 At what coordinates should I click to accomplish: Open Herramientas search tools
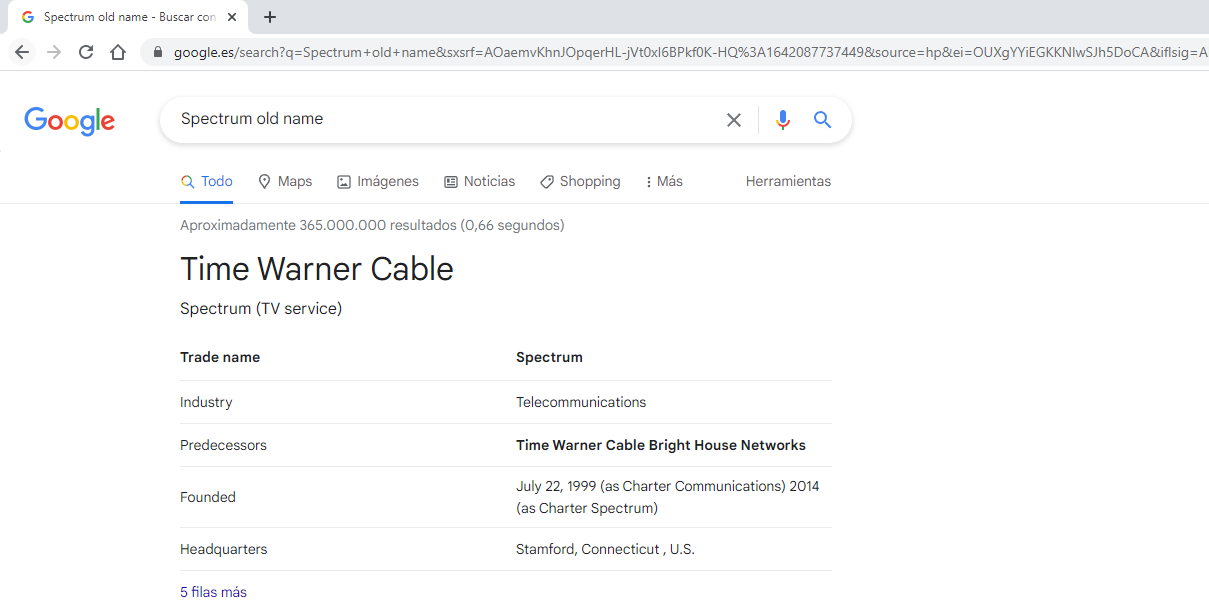click(788, 182)
